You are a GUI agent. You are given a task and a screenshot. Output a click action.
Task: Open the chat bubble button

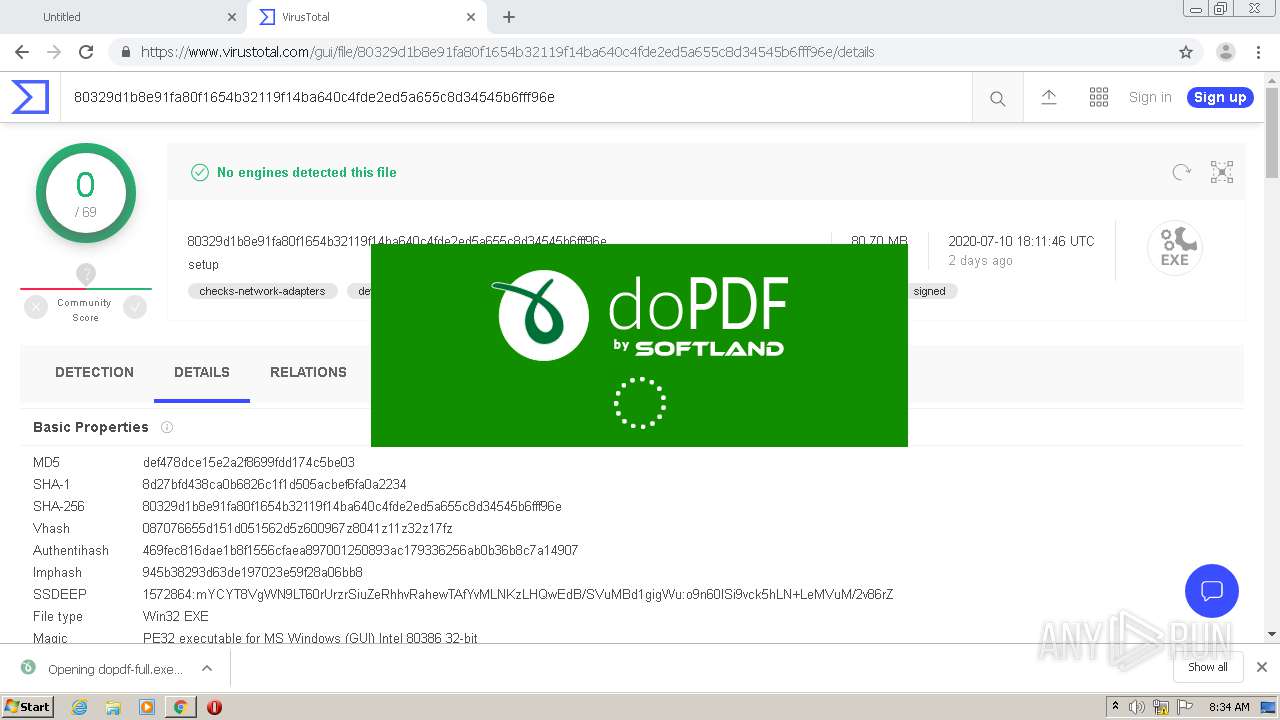click(1212, 590)
